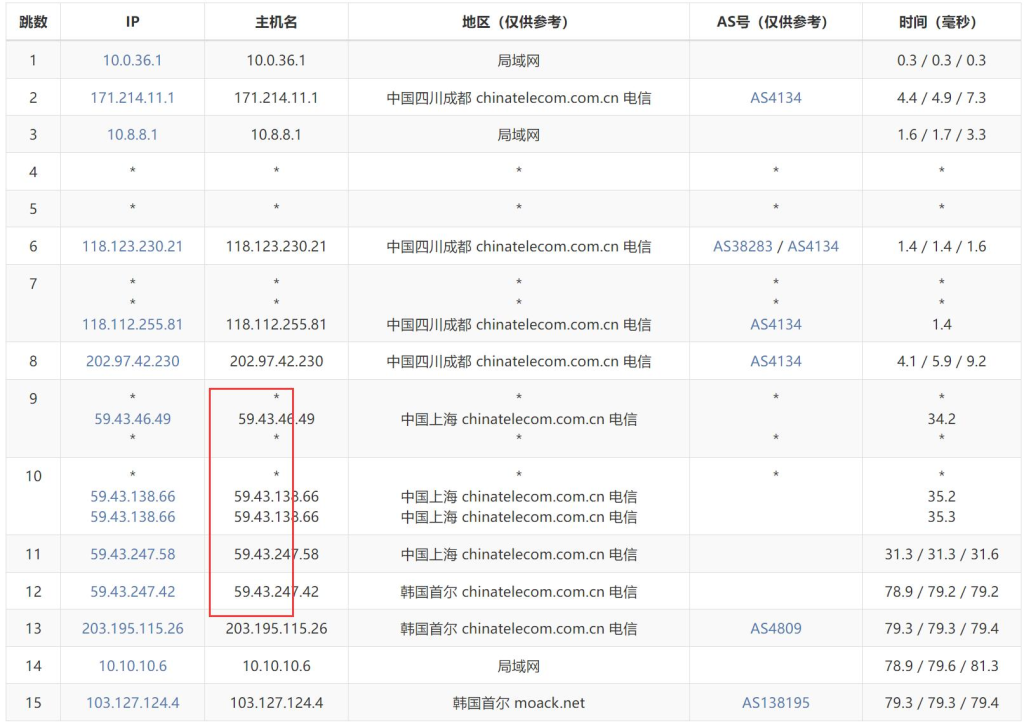Screen dimensions: 1024x725
Task: Open the 118.112.255.81 IP link at hop 7
Action: pos(132,324)
